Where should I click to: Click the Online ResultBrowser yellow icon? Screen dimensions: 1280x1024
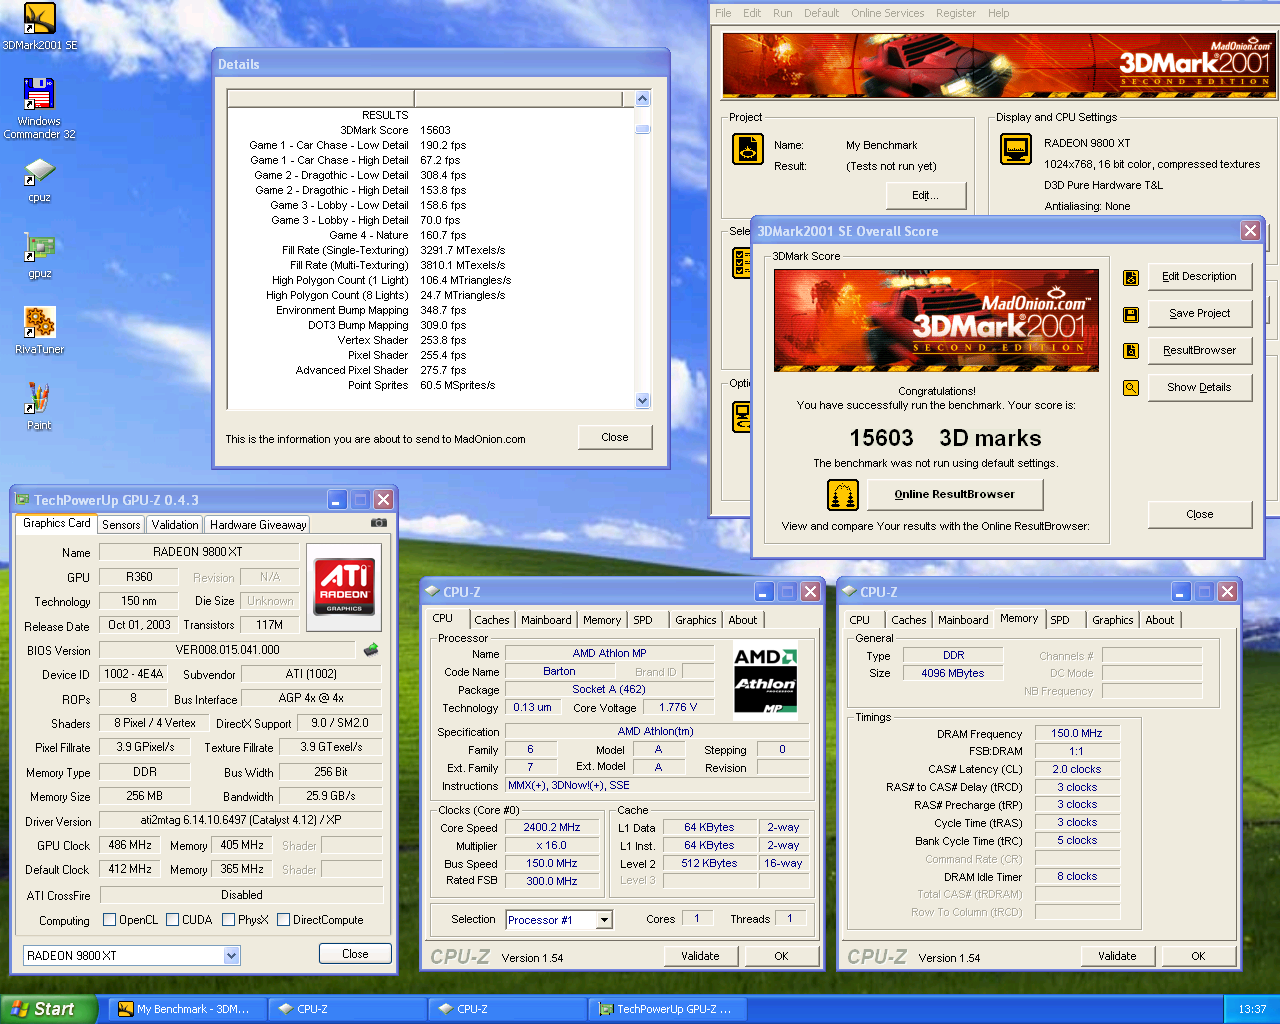click(843, 495)
